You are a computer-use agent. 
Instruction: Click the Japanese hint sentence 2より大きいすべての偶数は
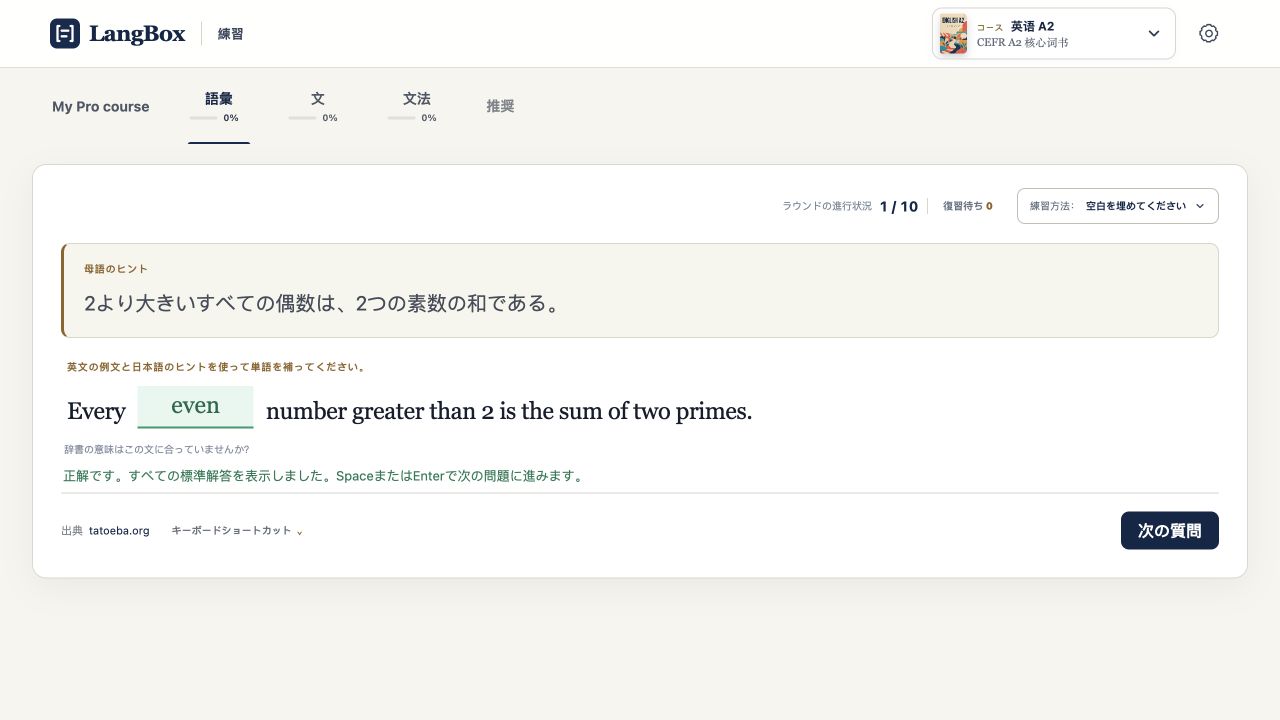(322, 302)
